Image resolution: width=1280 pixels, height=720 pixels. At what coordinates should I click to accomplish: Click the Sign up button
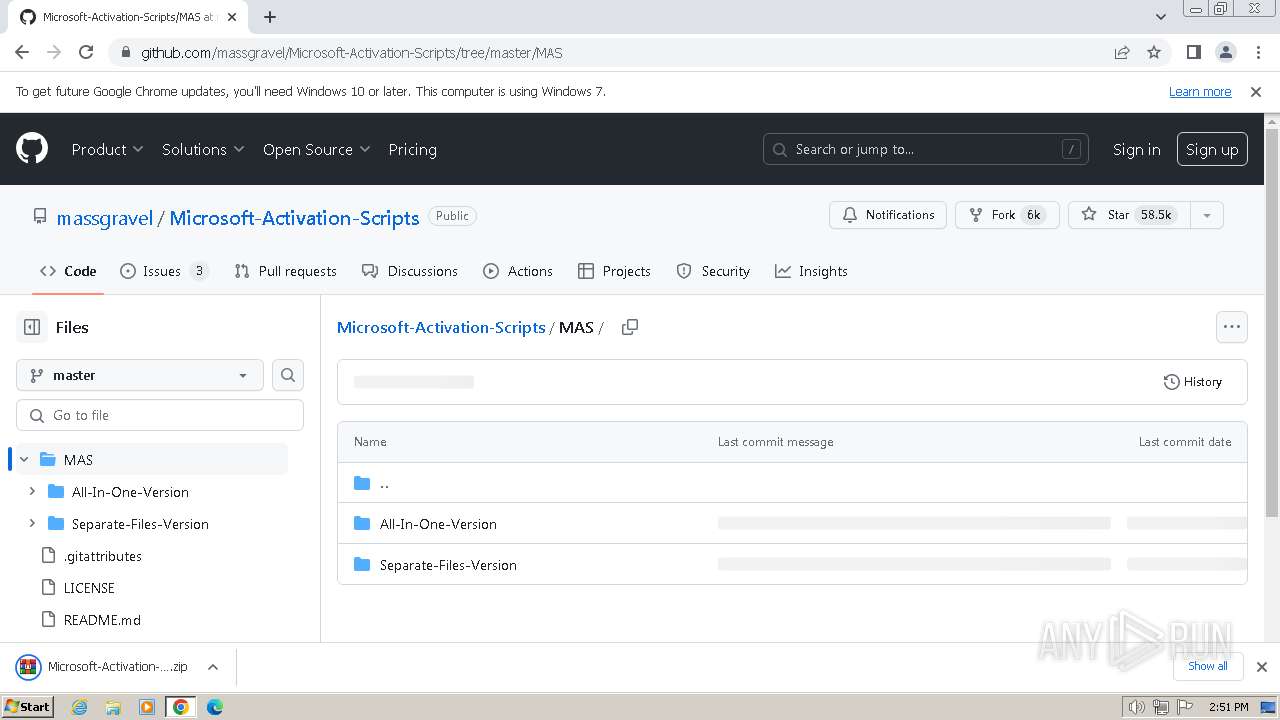click(1212, 149)
